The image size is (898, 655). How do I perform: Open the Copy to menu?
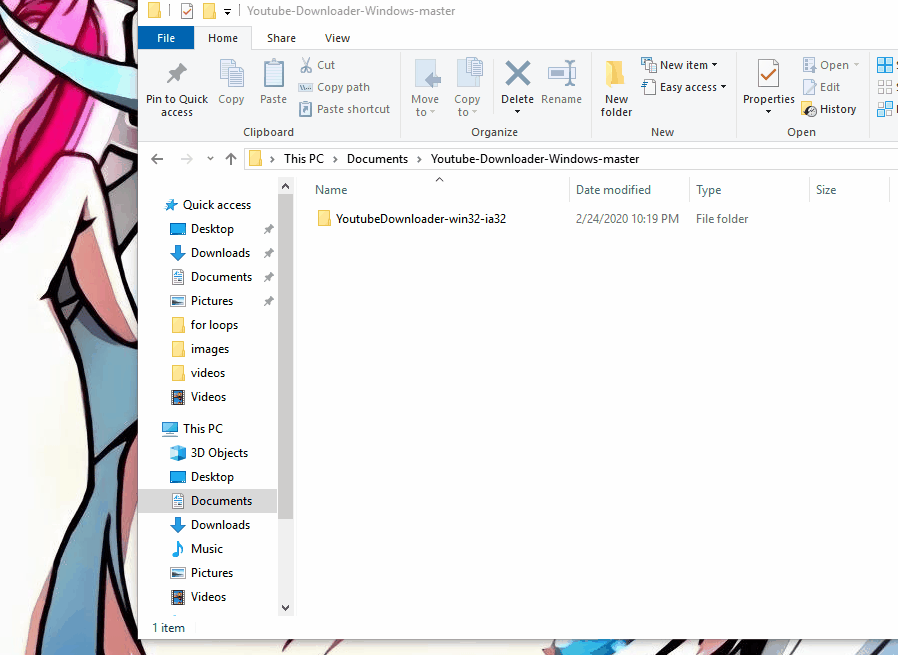coord(467,89)
